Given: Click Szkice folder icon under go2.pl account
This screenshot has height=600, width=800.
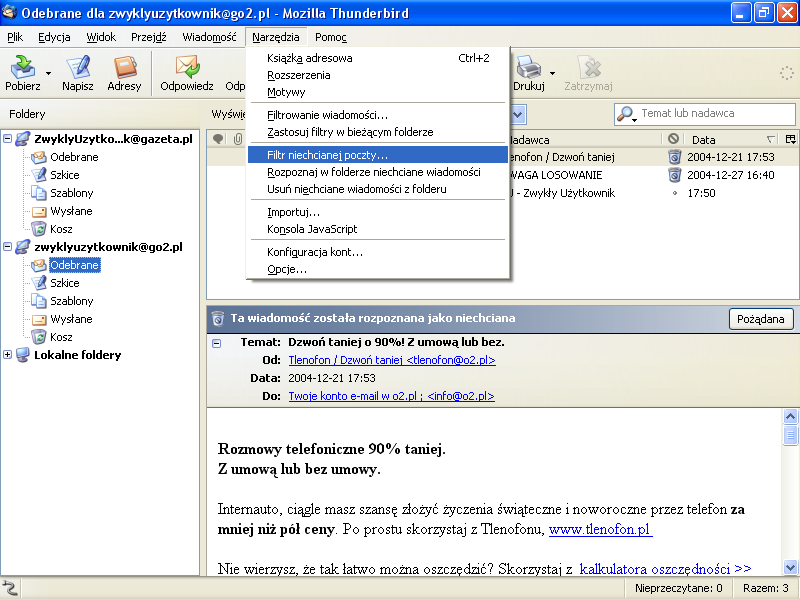Looking at the screenshot, I should [x=39, y=283].
